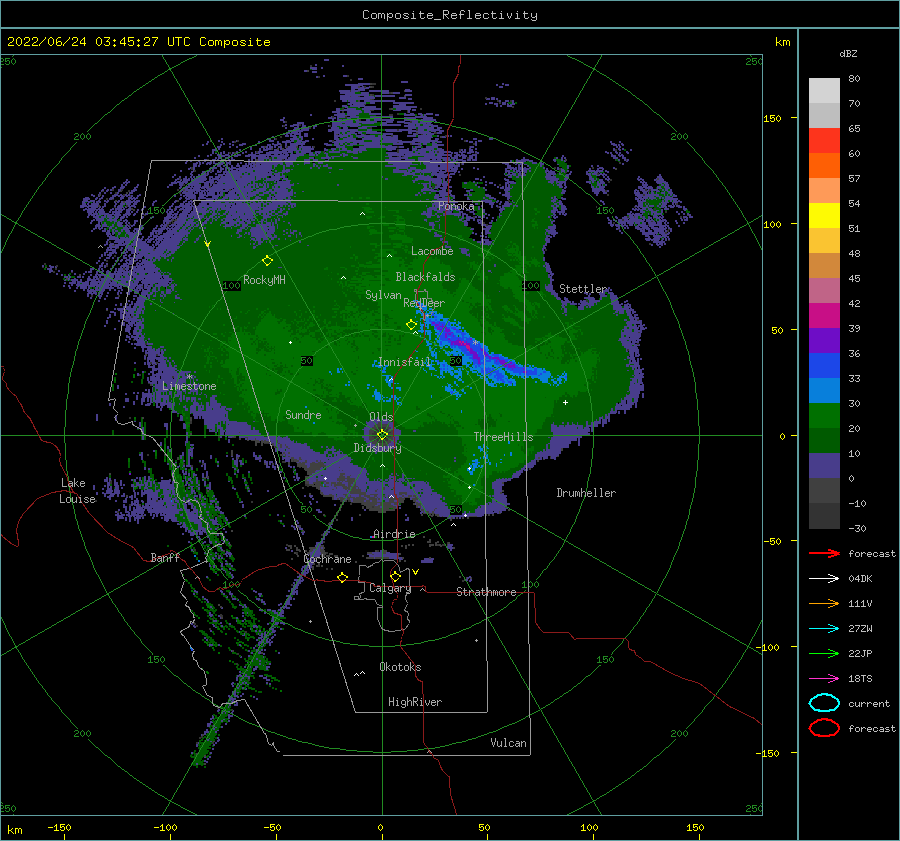Click the Drumheller label

(x=586, y=493)
